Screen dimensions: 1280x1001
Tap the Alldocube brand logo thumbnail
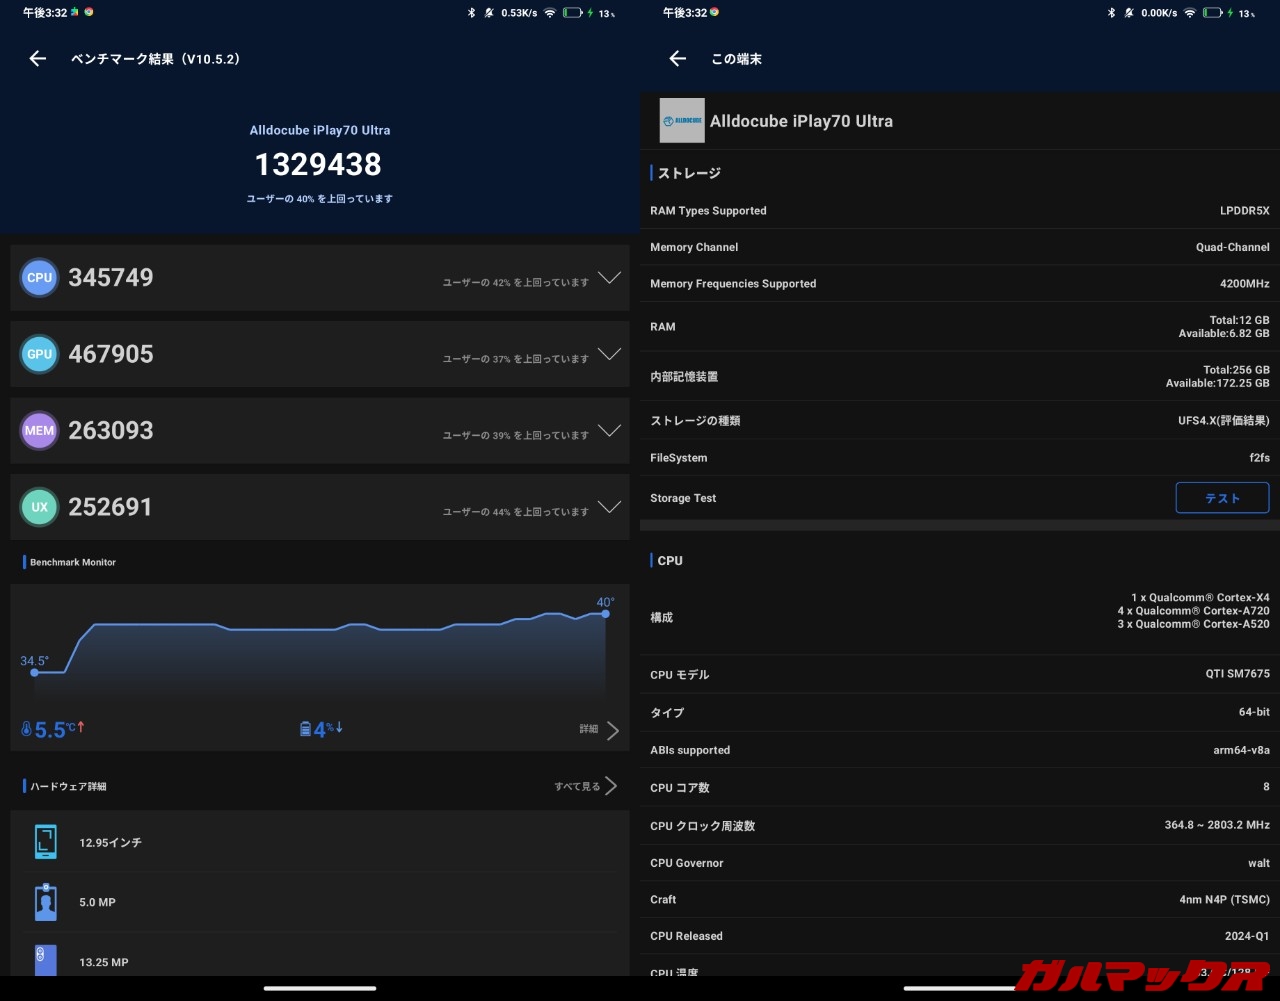pyautogui.click(x=682, y=121)
